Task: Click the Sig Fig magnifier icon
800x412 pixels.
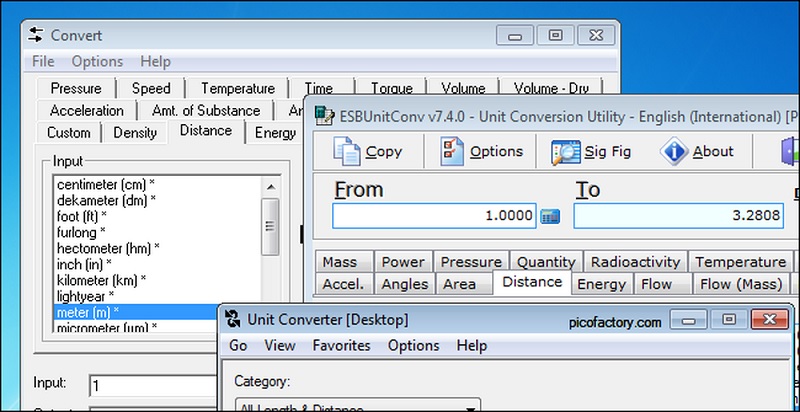Action: (x=566, y=152)
